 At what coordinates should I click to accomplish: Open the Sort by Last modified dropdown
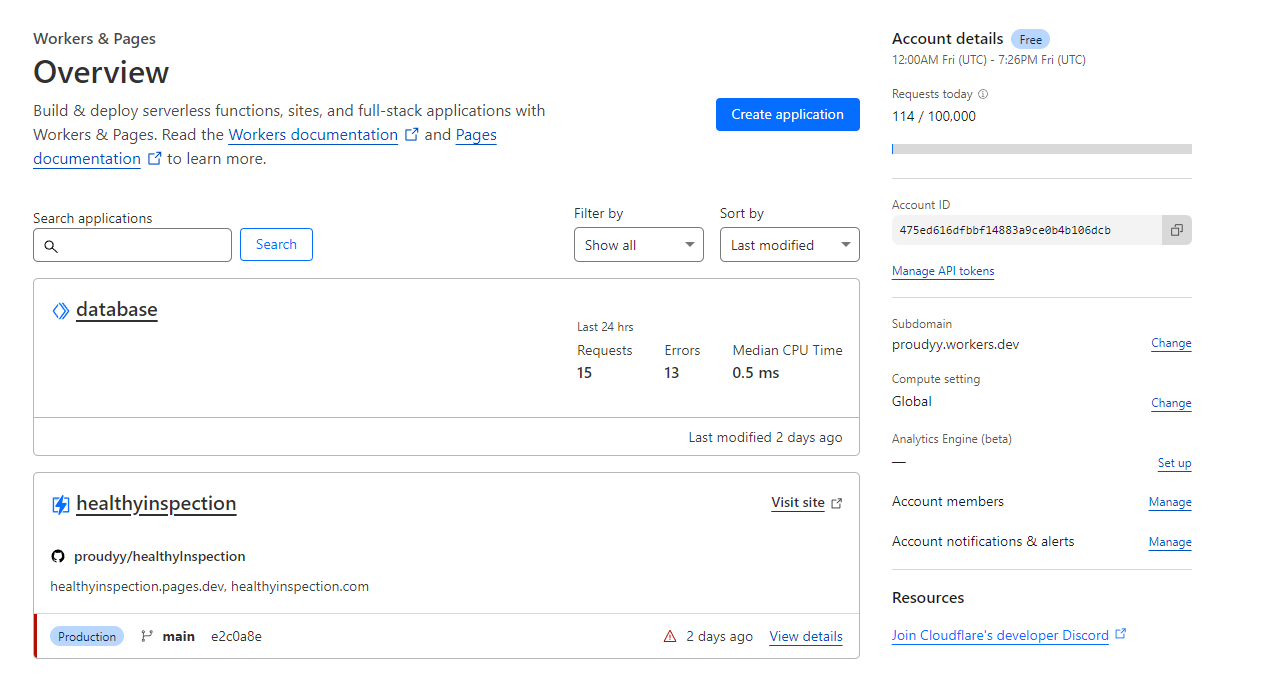click(x=789, y=245)
